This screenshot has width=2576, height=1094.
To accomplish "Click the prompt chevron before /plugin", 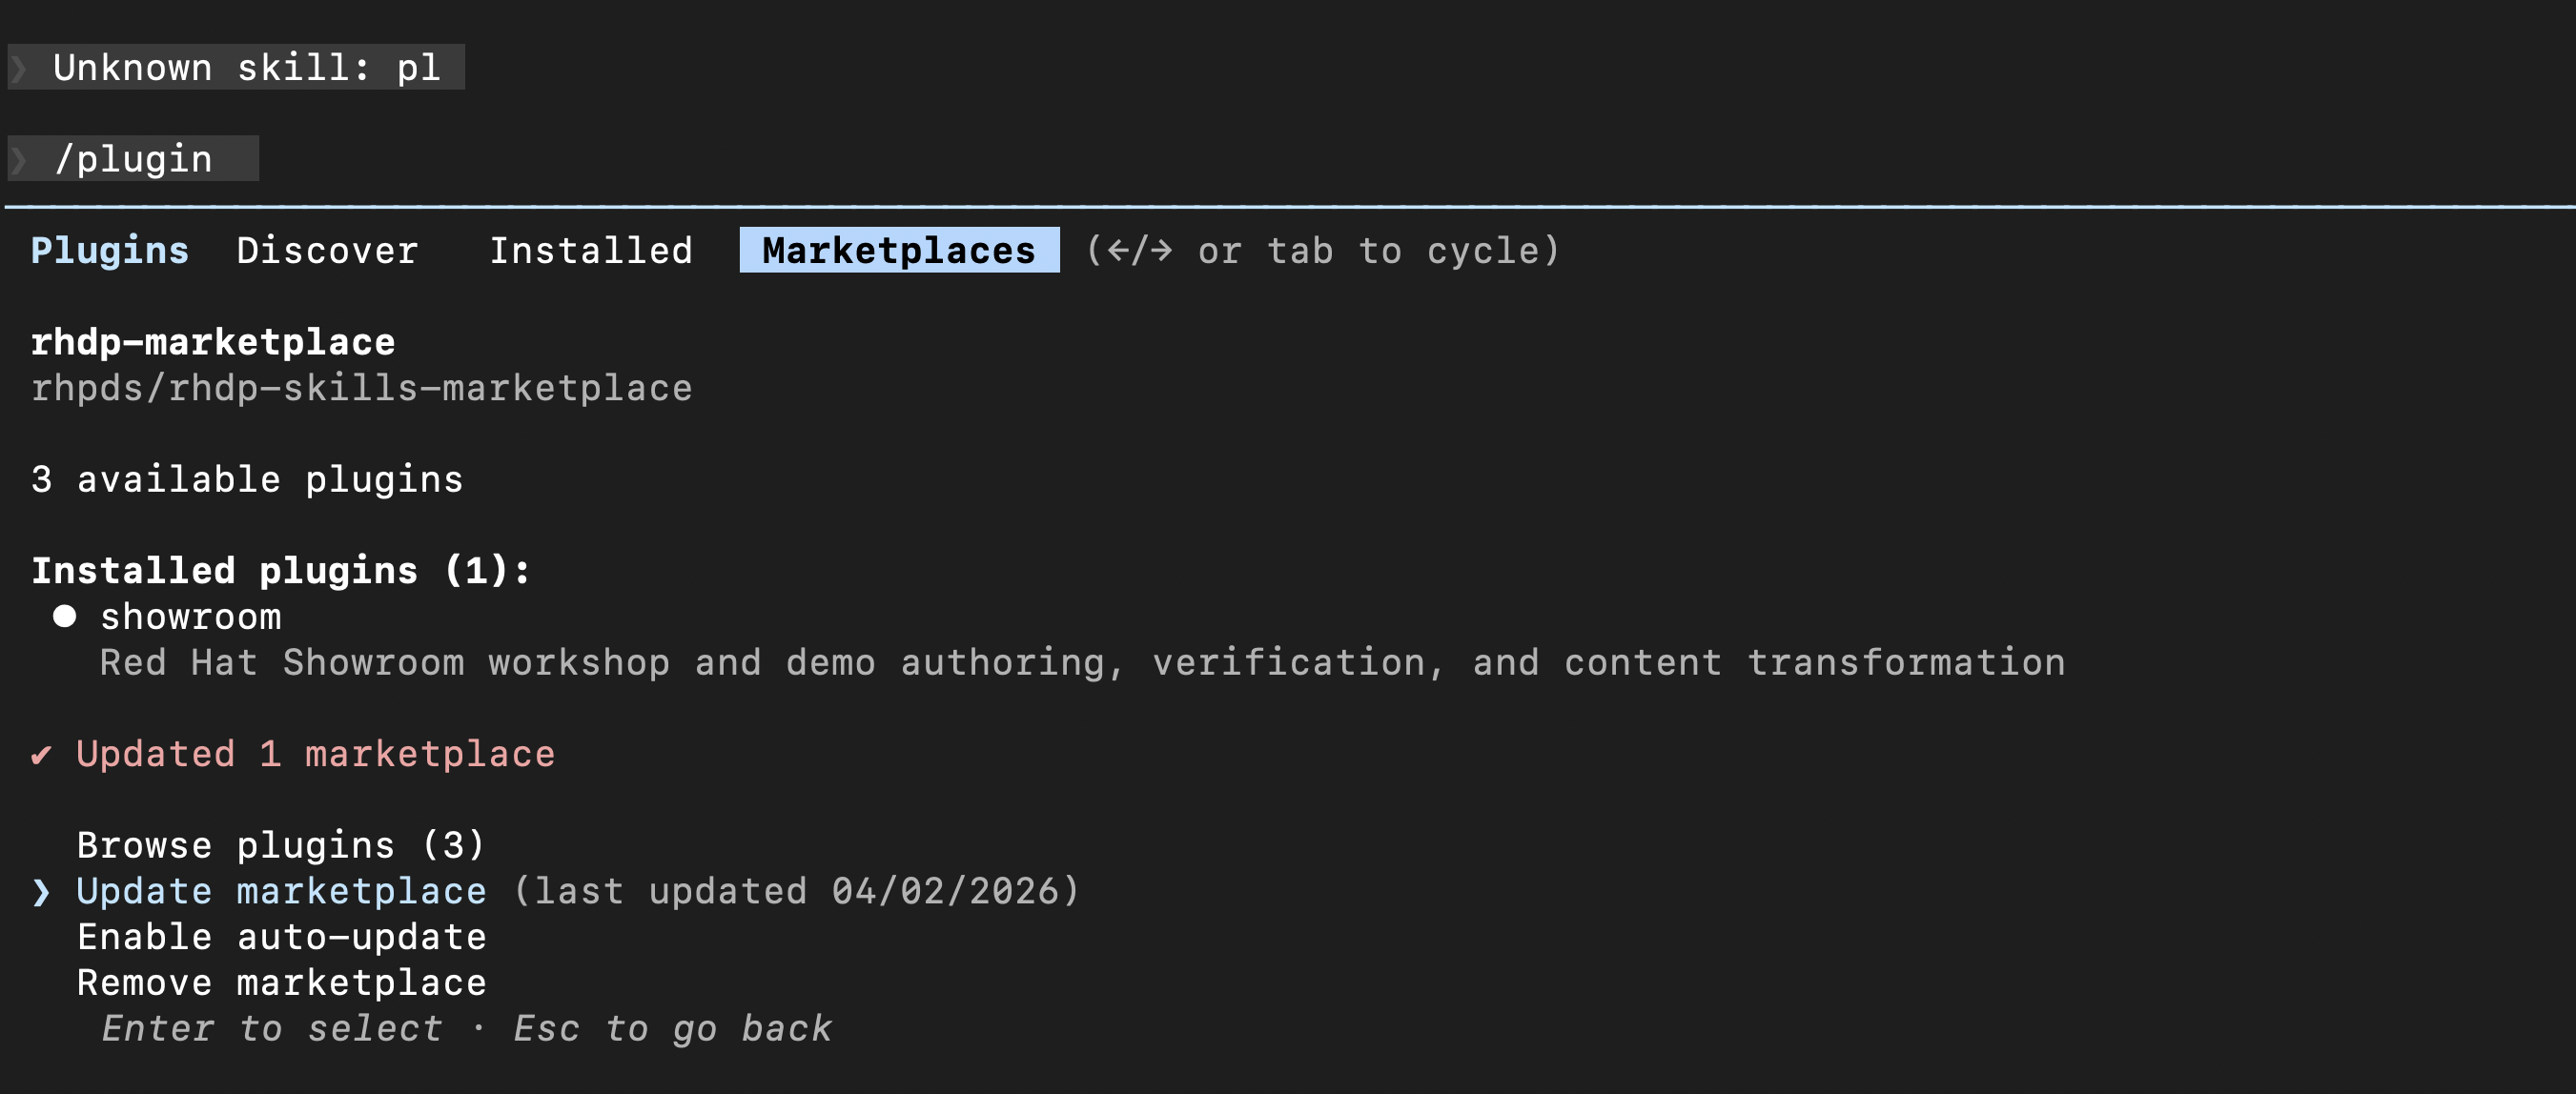I will [x=19, y=159].
